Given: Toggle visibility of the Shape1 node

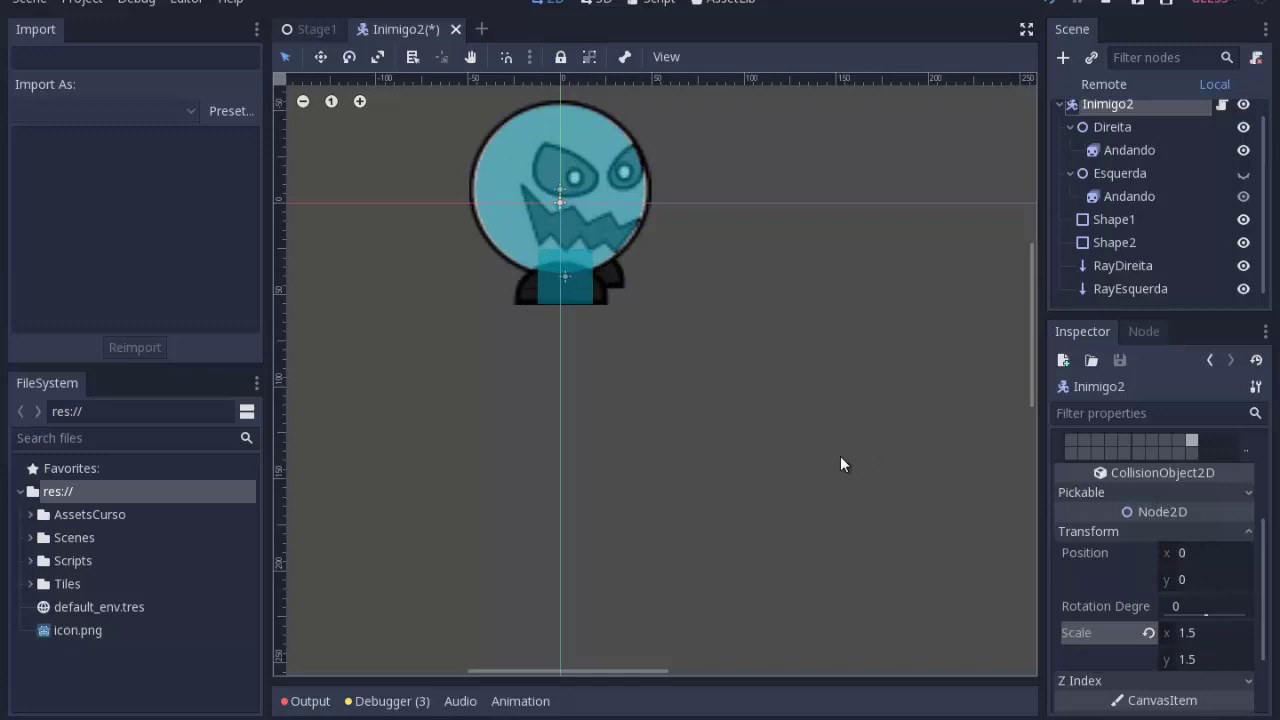Looking at the screenshot, I should [x=1243, y=220].
